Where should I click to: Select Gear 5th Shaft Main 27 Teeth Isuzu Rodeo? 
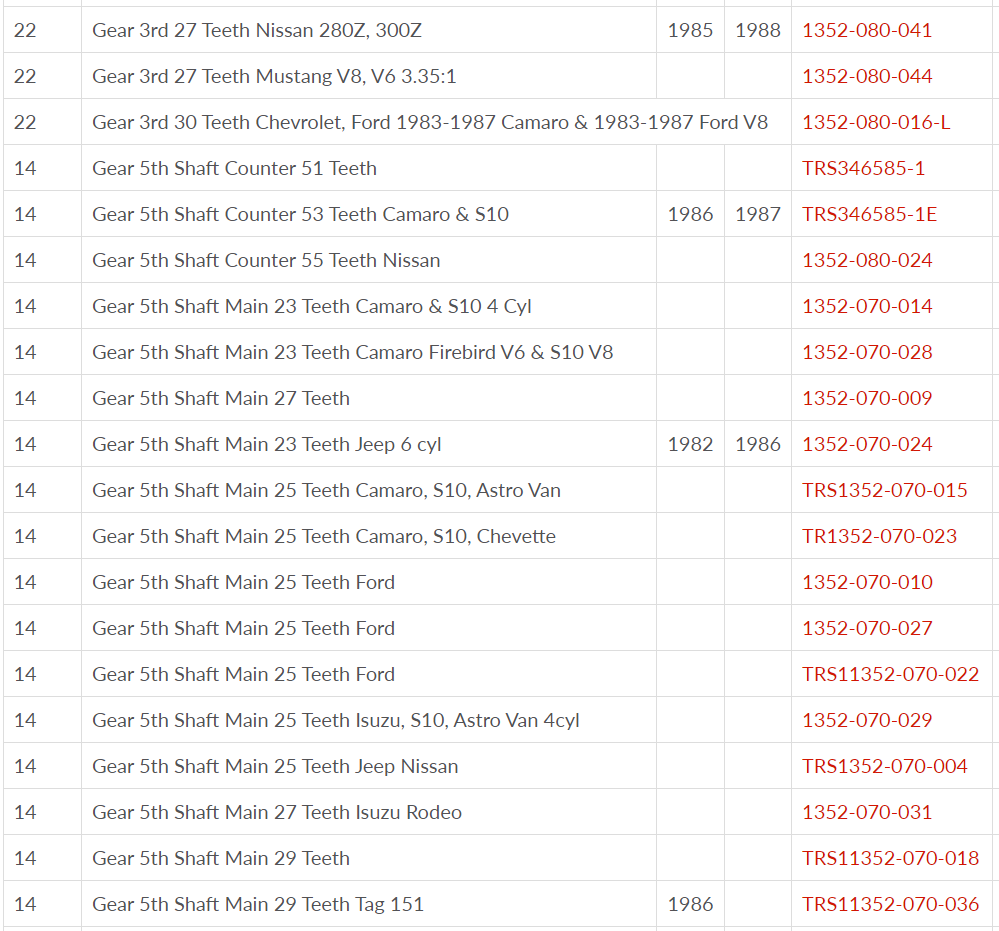[277, 812]
